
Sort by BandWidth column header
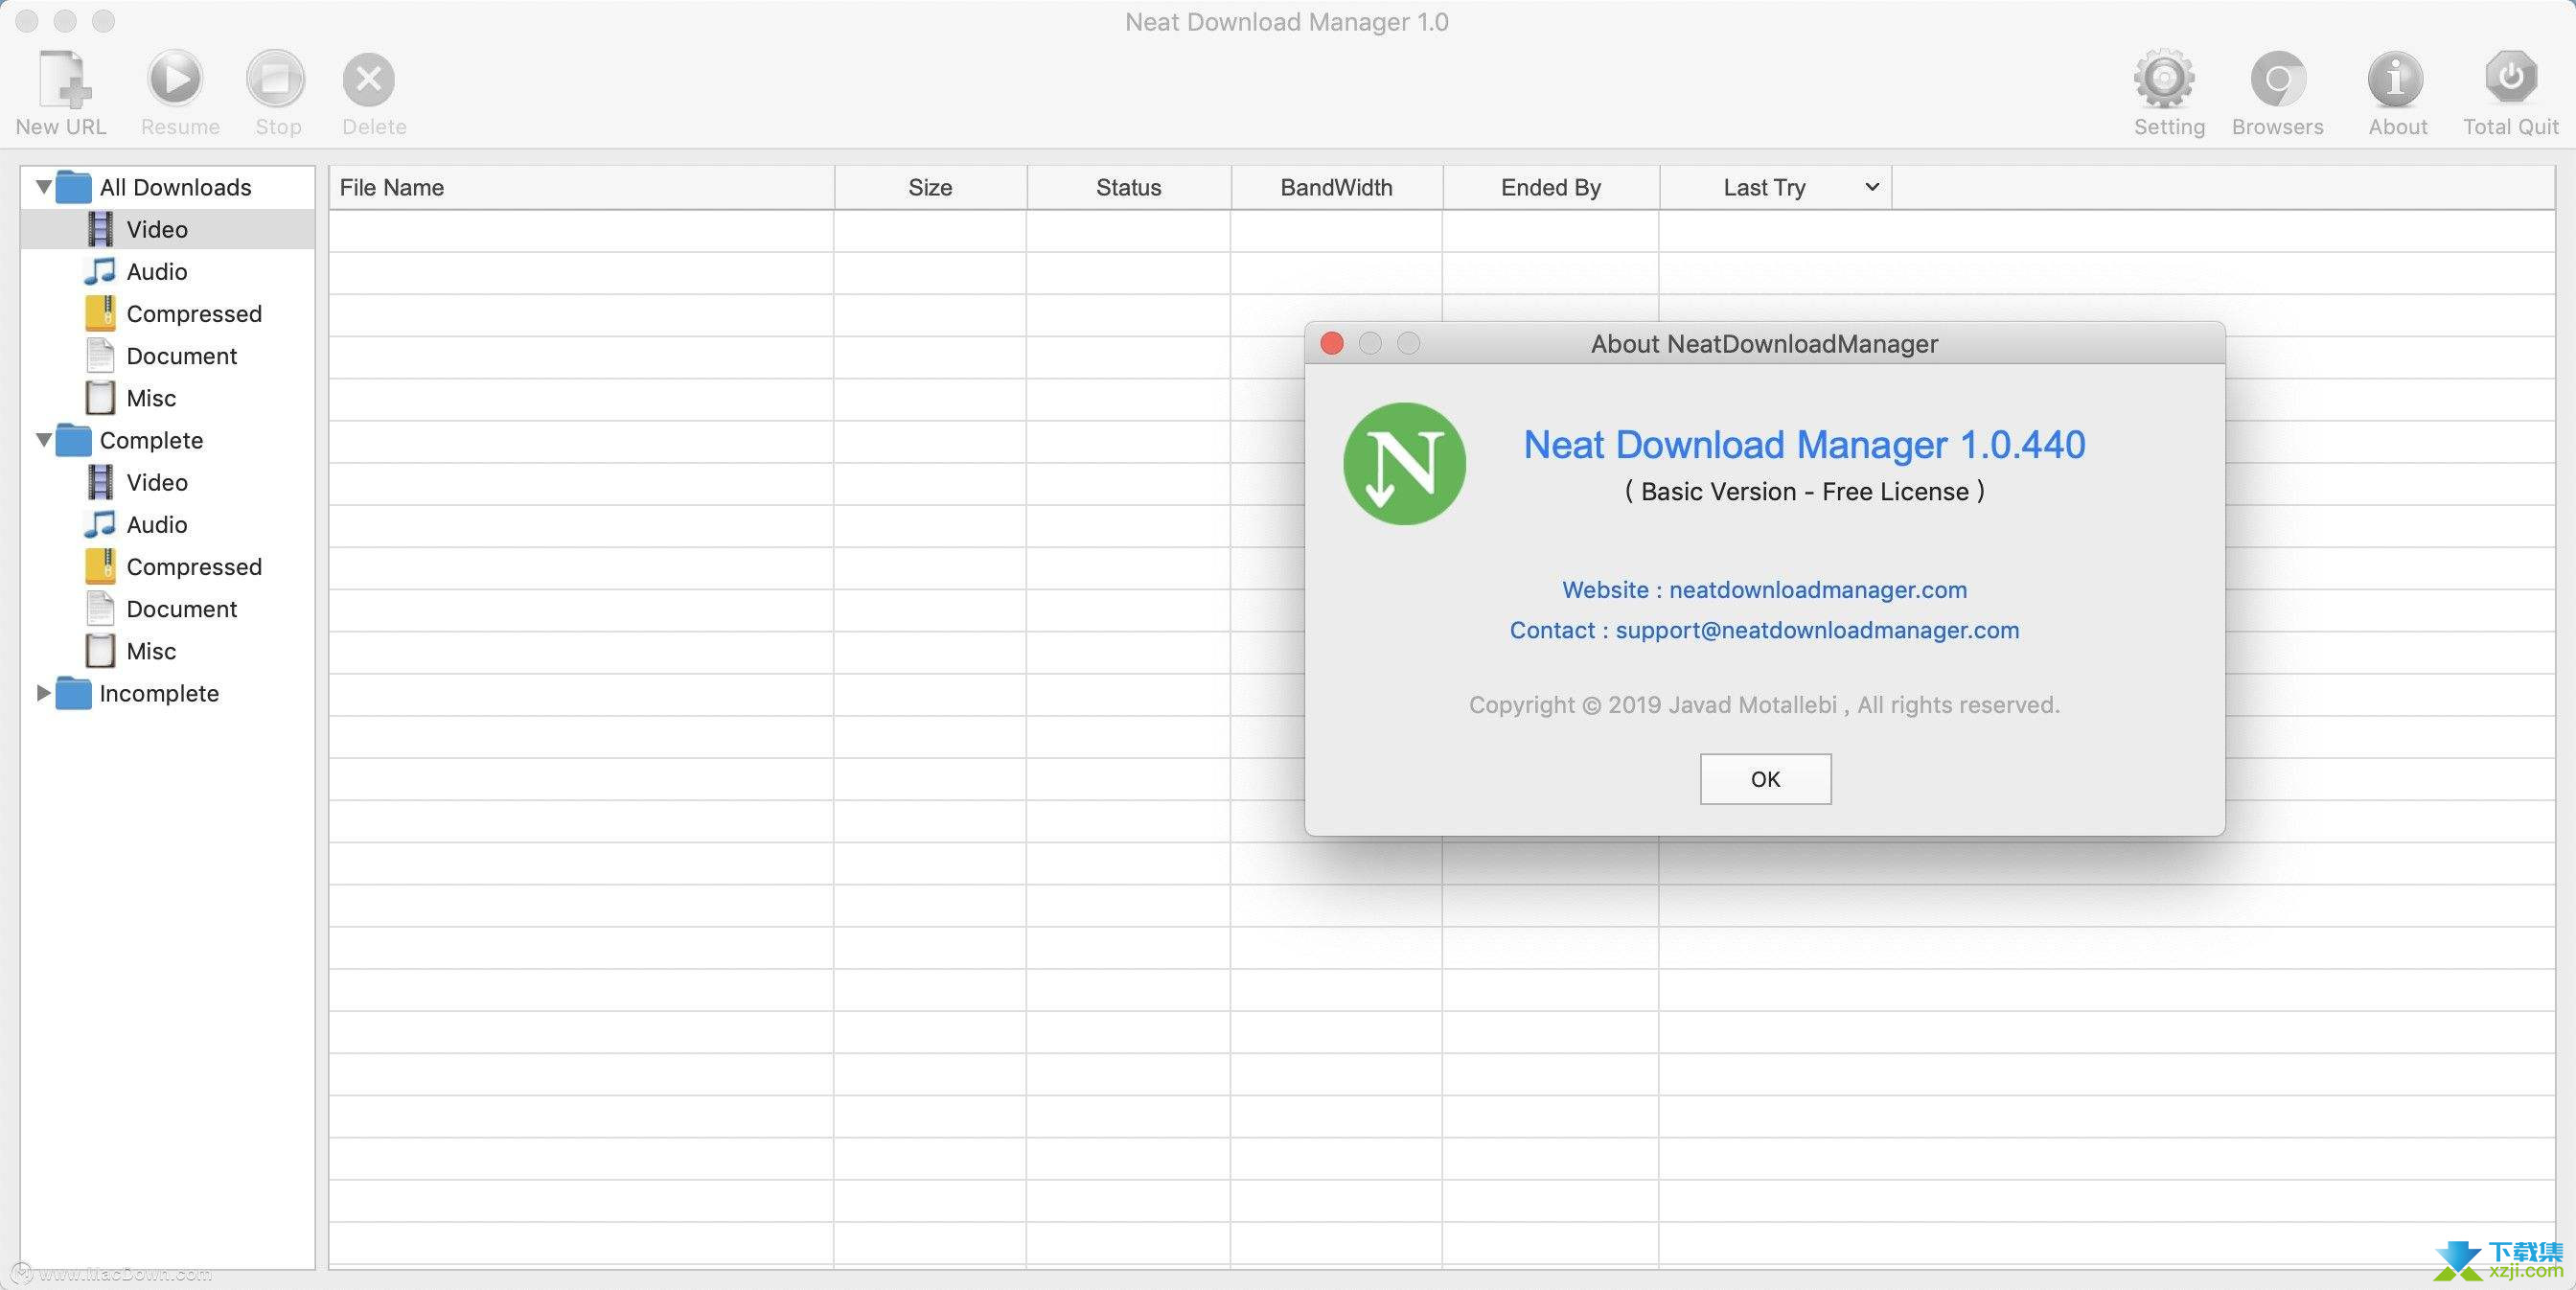click(1336, 187)
